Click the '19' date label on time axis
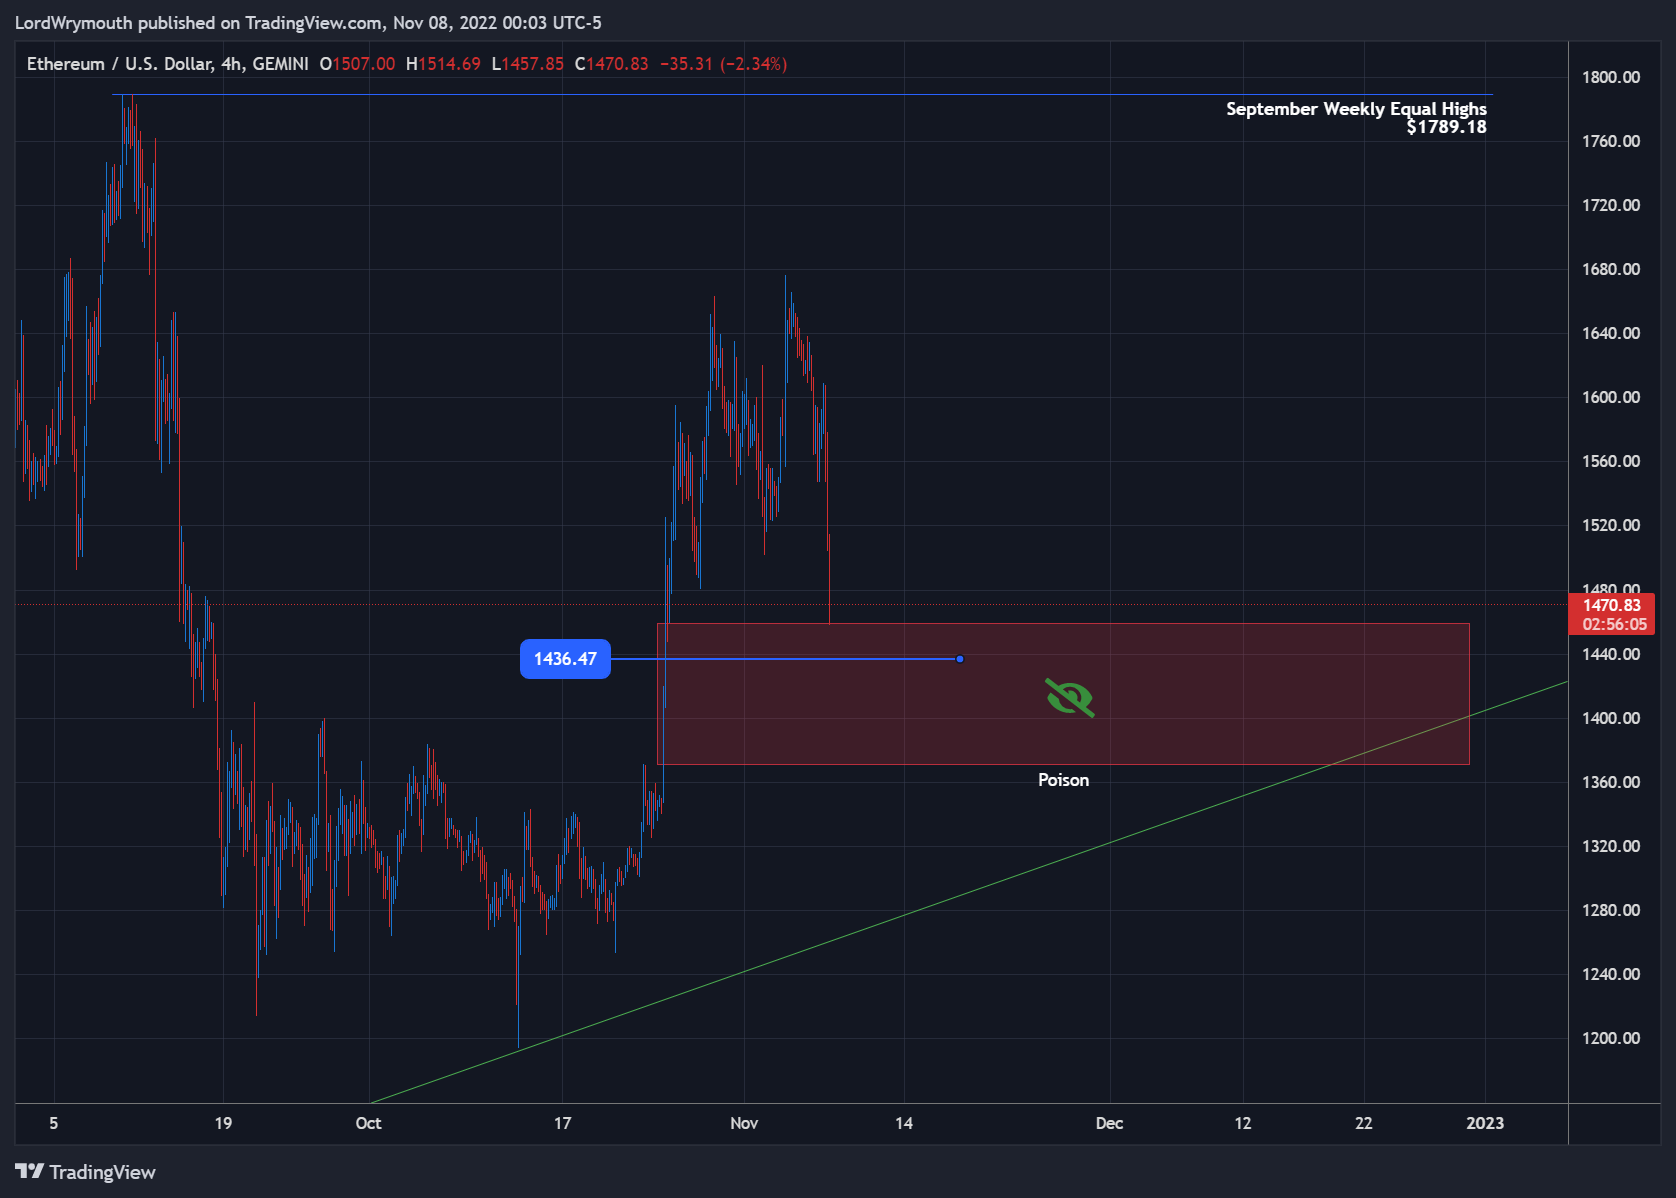 click(x=223, y=1123)
